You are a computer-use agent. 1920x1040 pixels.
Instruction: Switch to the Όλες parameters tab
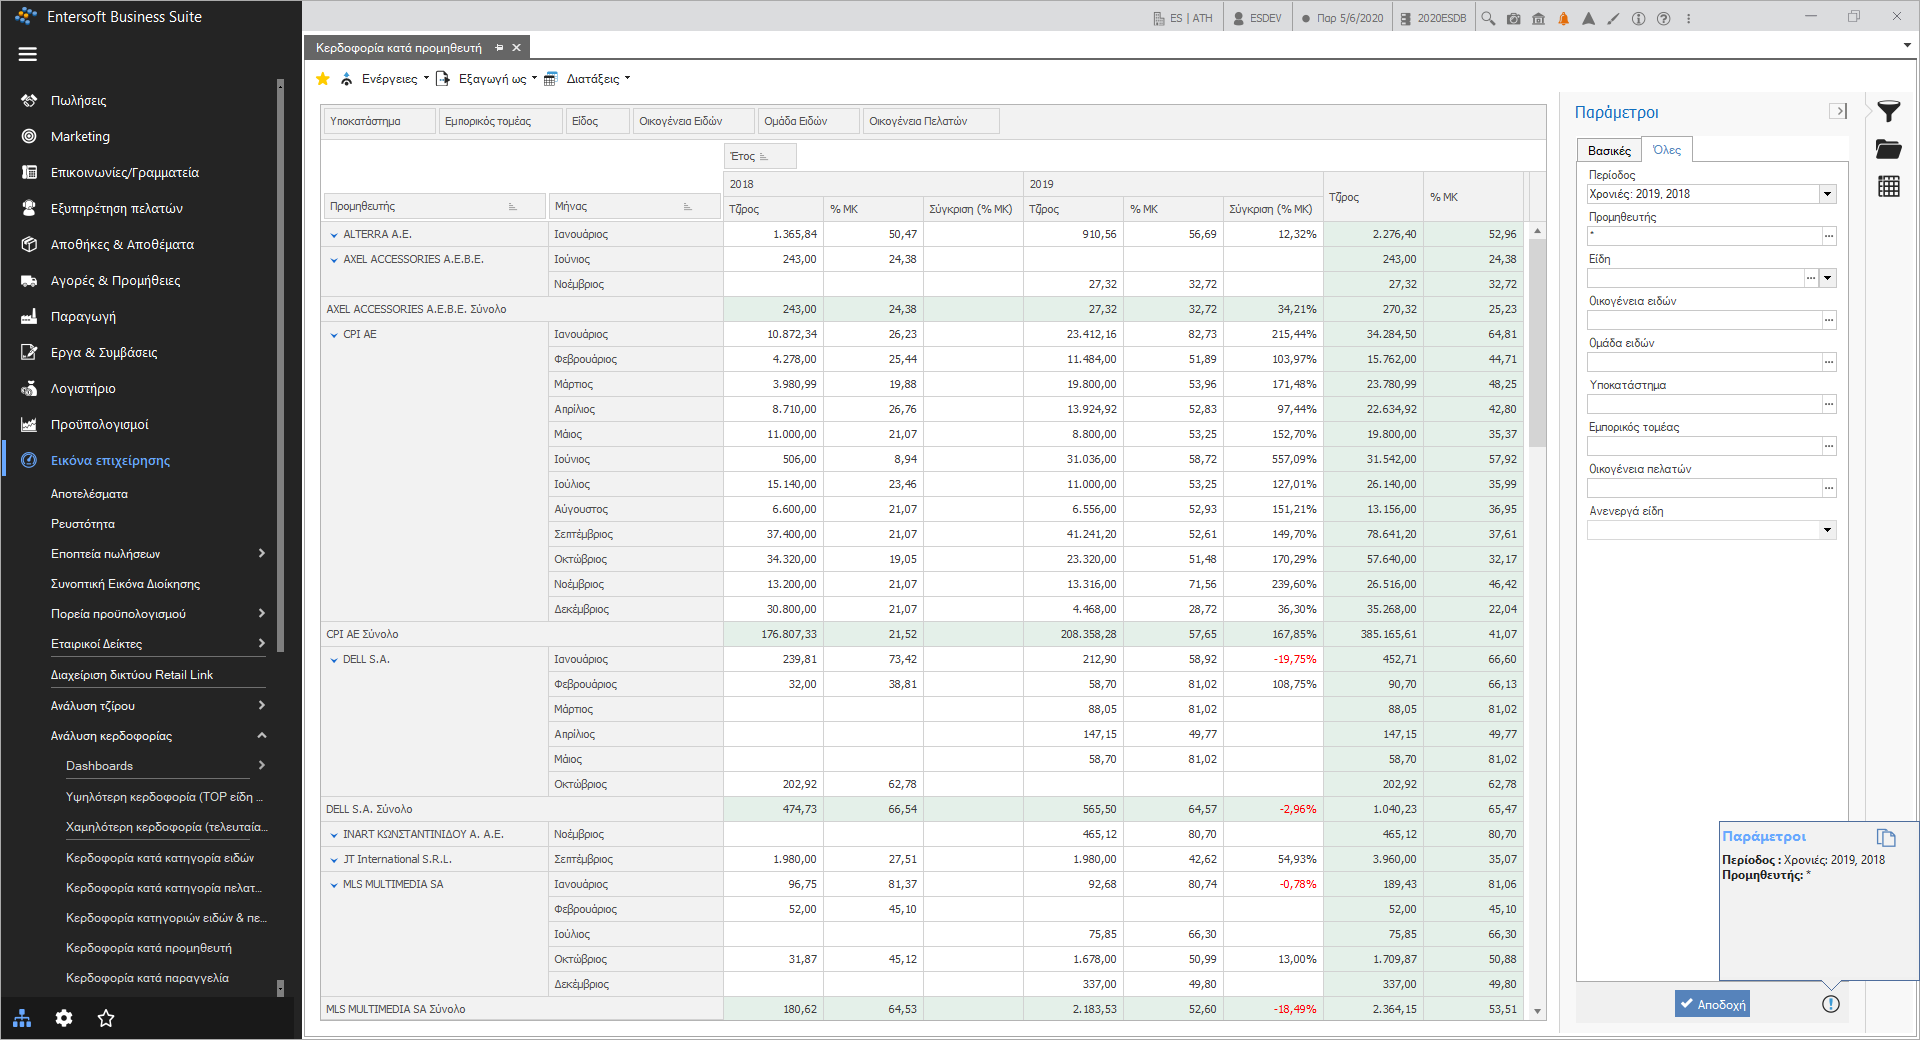pos(1666,150)
